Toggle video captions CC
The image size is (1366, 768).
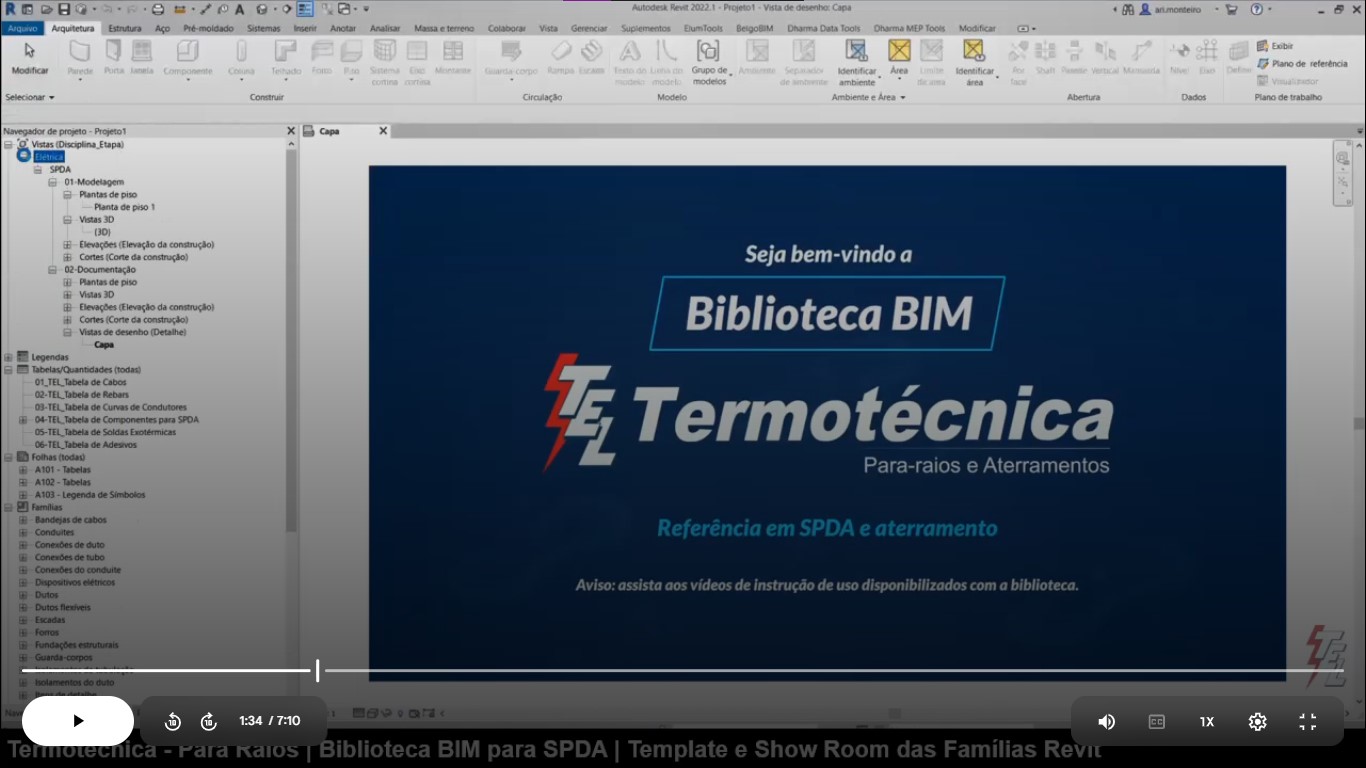[1157, 721]
